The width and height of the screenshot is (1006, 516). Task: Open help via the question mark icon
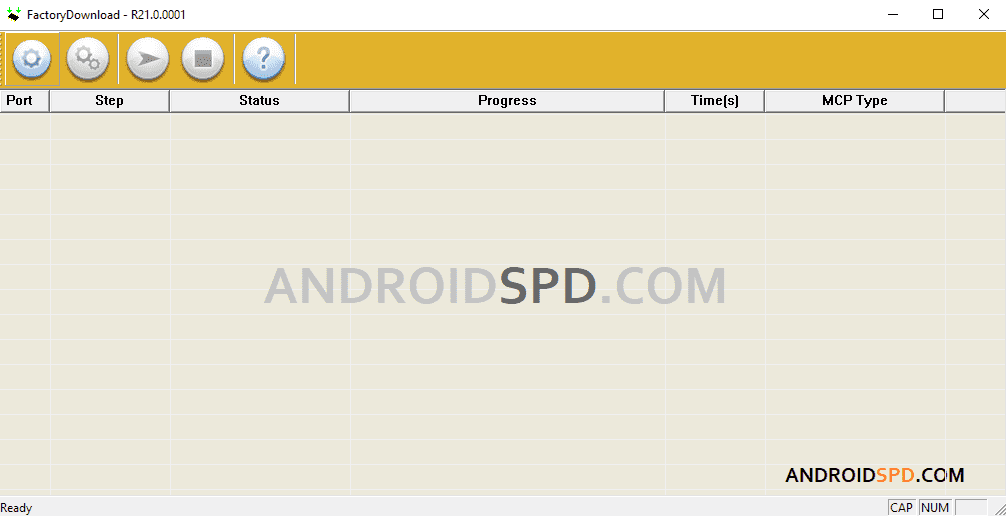(x=264, y=59)
